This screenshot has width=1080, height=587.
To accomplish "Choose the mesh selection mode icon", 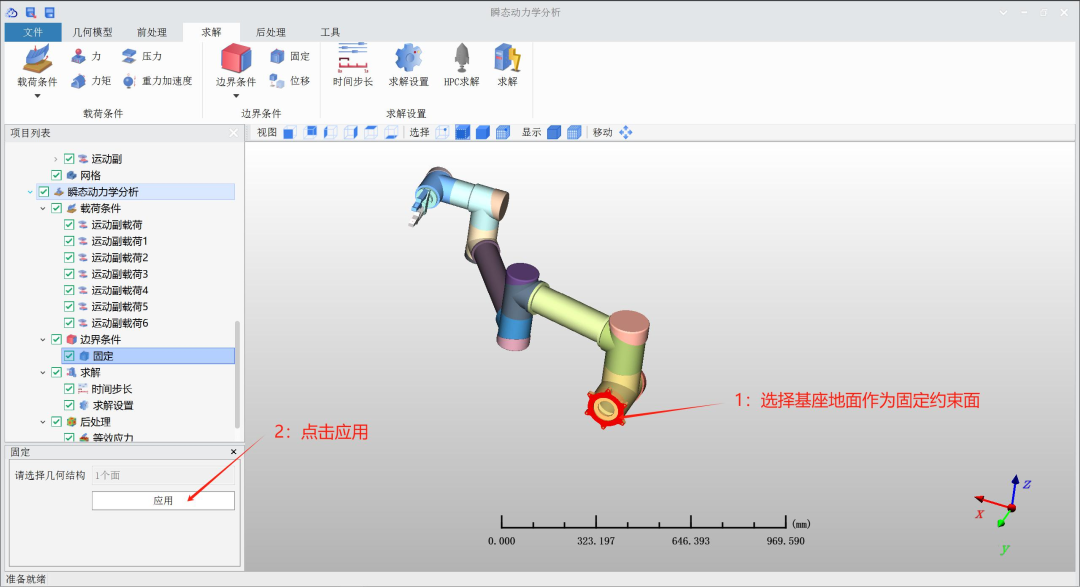I will click(503, 132).
